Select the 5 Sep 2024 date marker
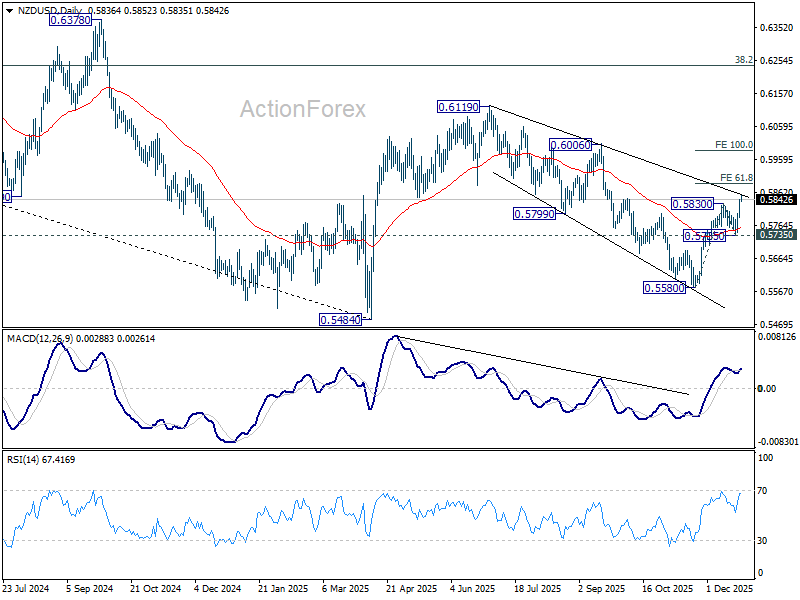The image size is (800, 600). pos(90,588)
